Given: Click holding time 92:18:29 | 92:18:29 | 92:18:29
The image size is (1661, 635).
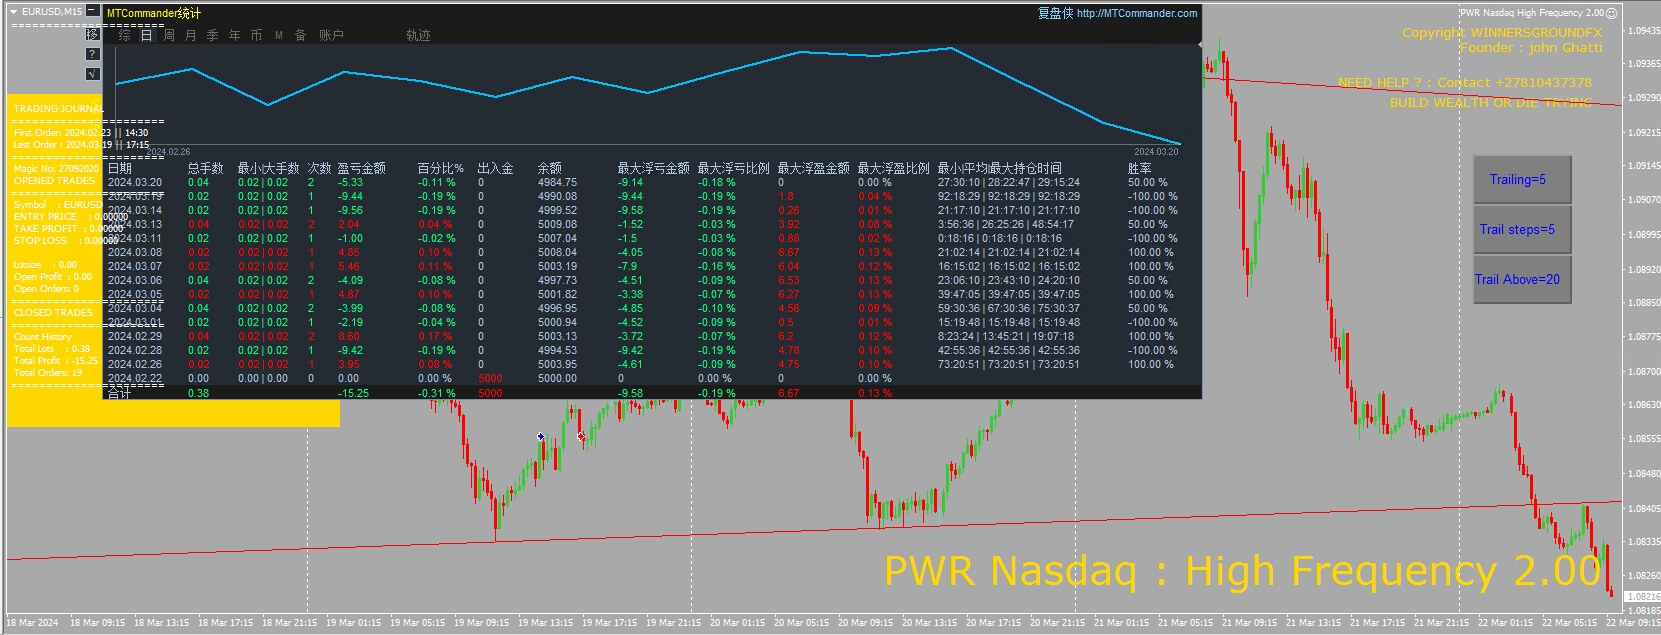Looking at the screenshot, I should [1008, 196].
